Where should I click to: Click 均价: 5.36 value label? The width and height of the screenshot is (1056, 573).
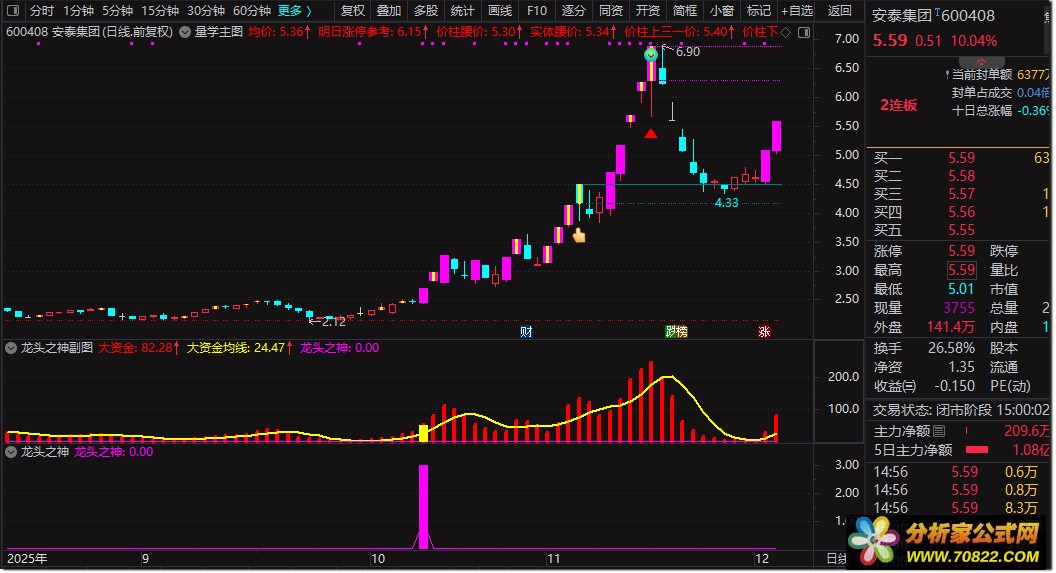point(279,32)
